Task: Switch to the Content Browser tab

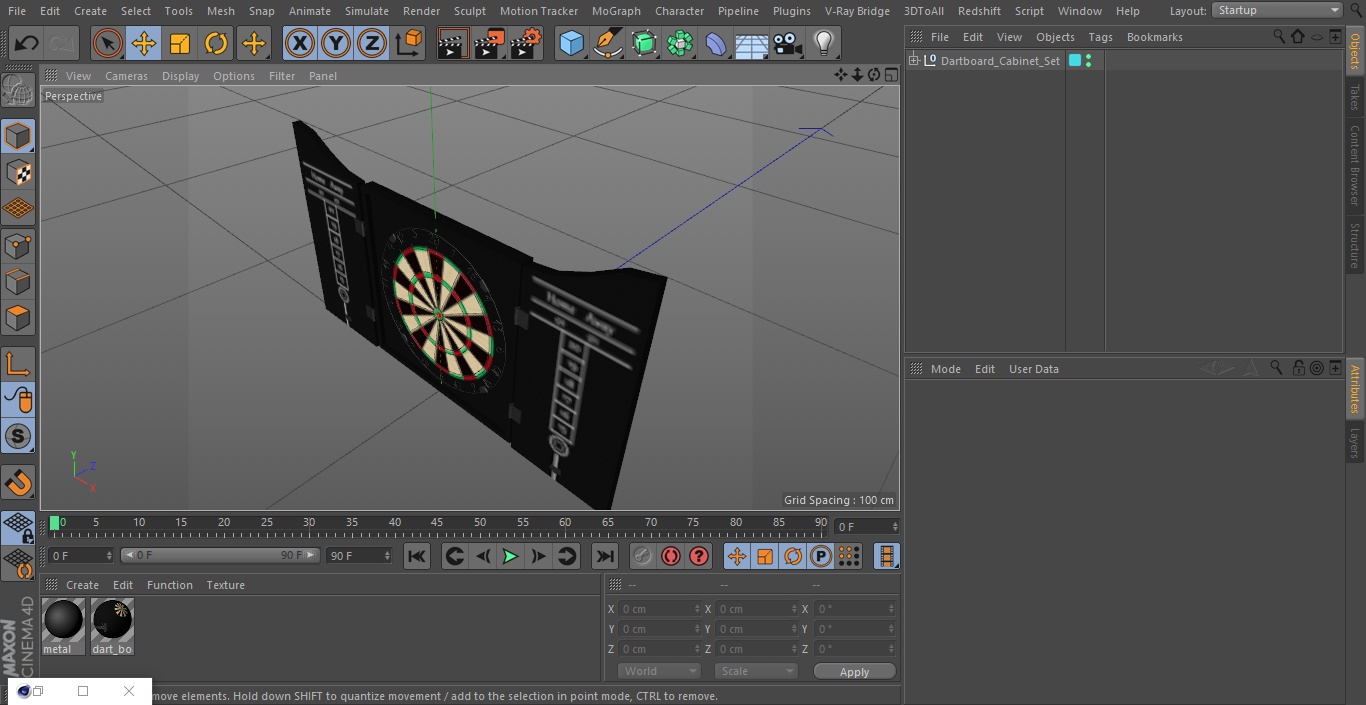Action: click(x=1355, y=165)
